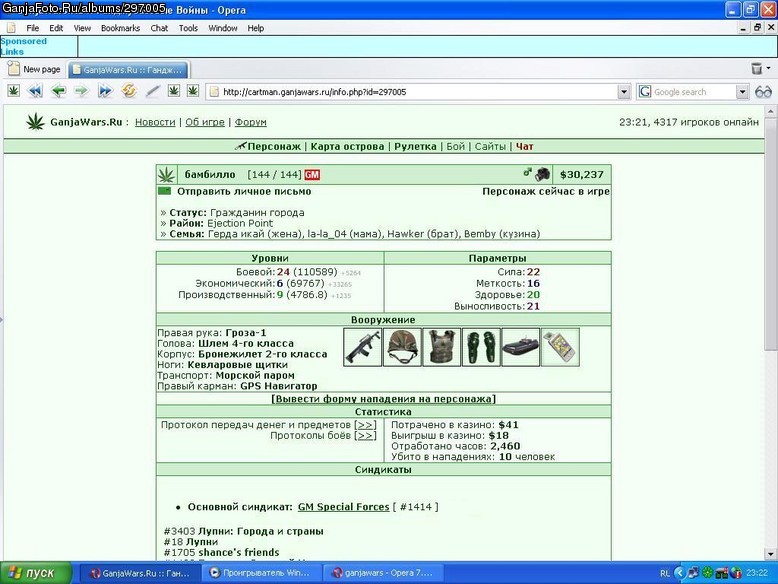Go back with green left arrow
The width and height of the screenshot is (778, 584).
pyautogui.click(x=59, y=91)
